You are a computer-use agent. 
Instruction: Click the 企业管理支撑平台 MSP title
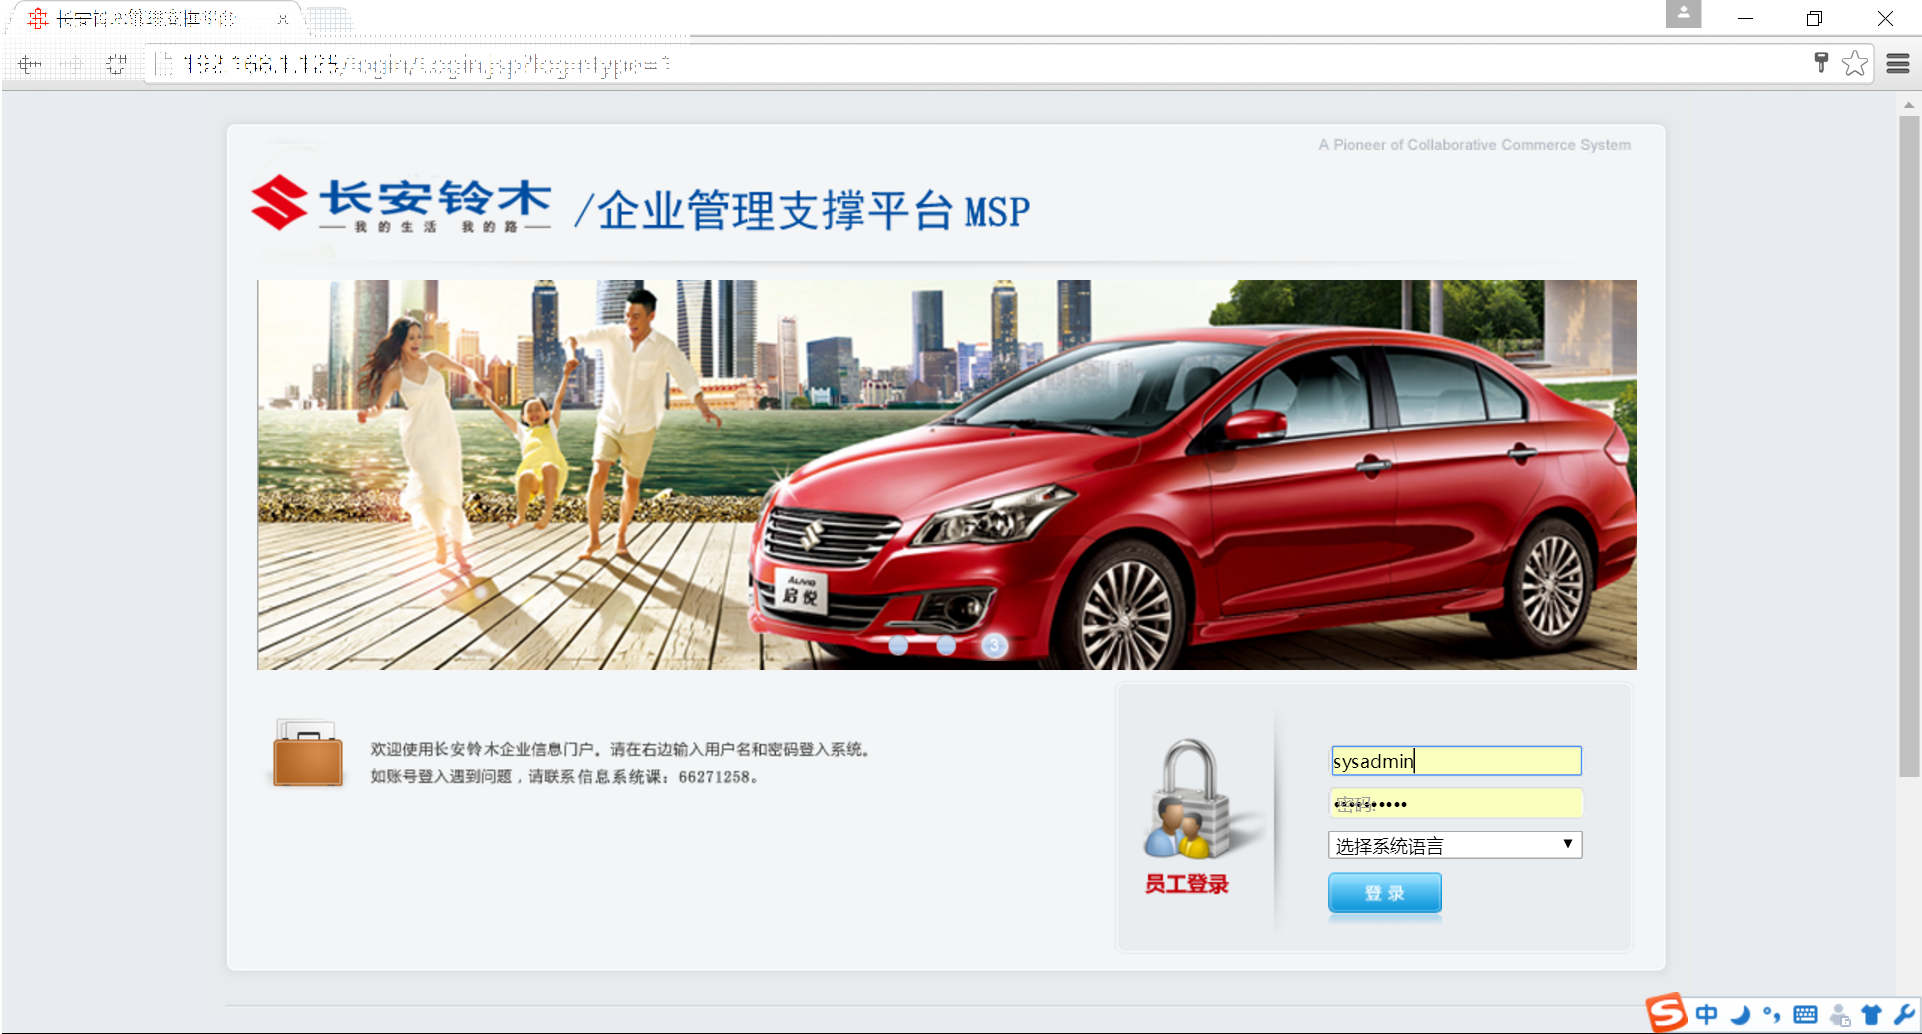click(803, 210)
